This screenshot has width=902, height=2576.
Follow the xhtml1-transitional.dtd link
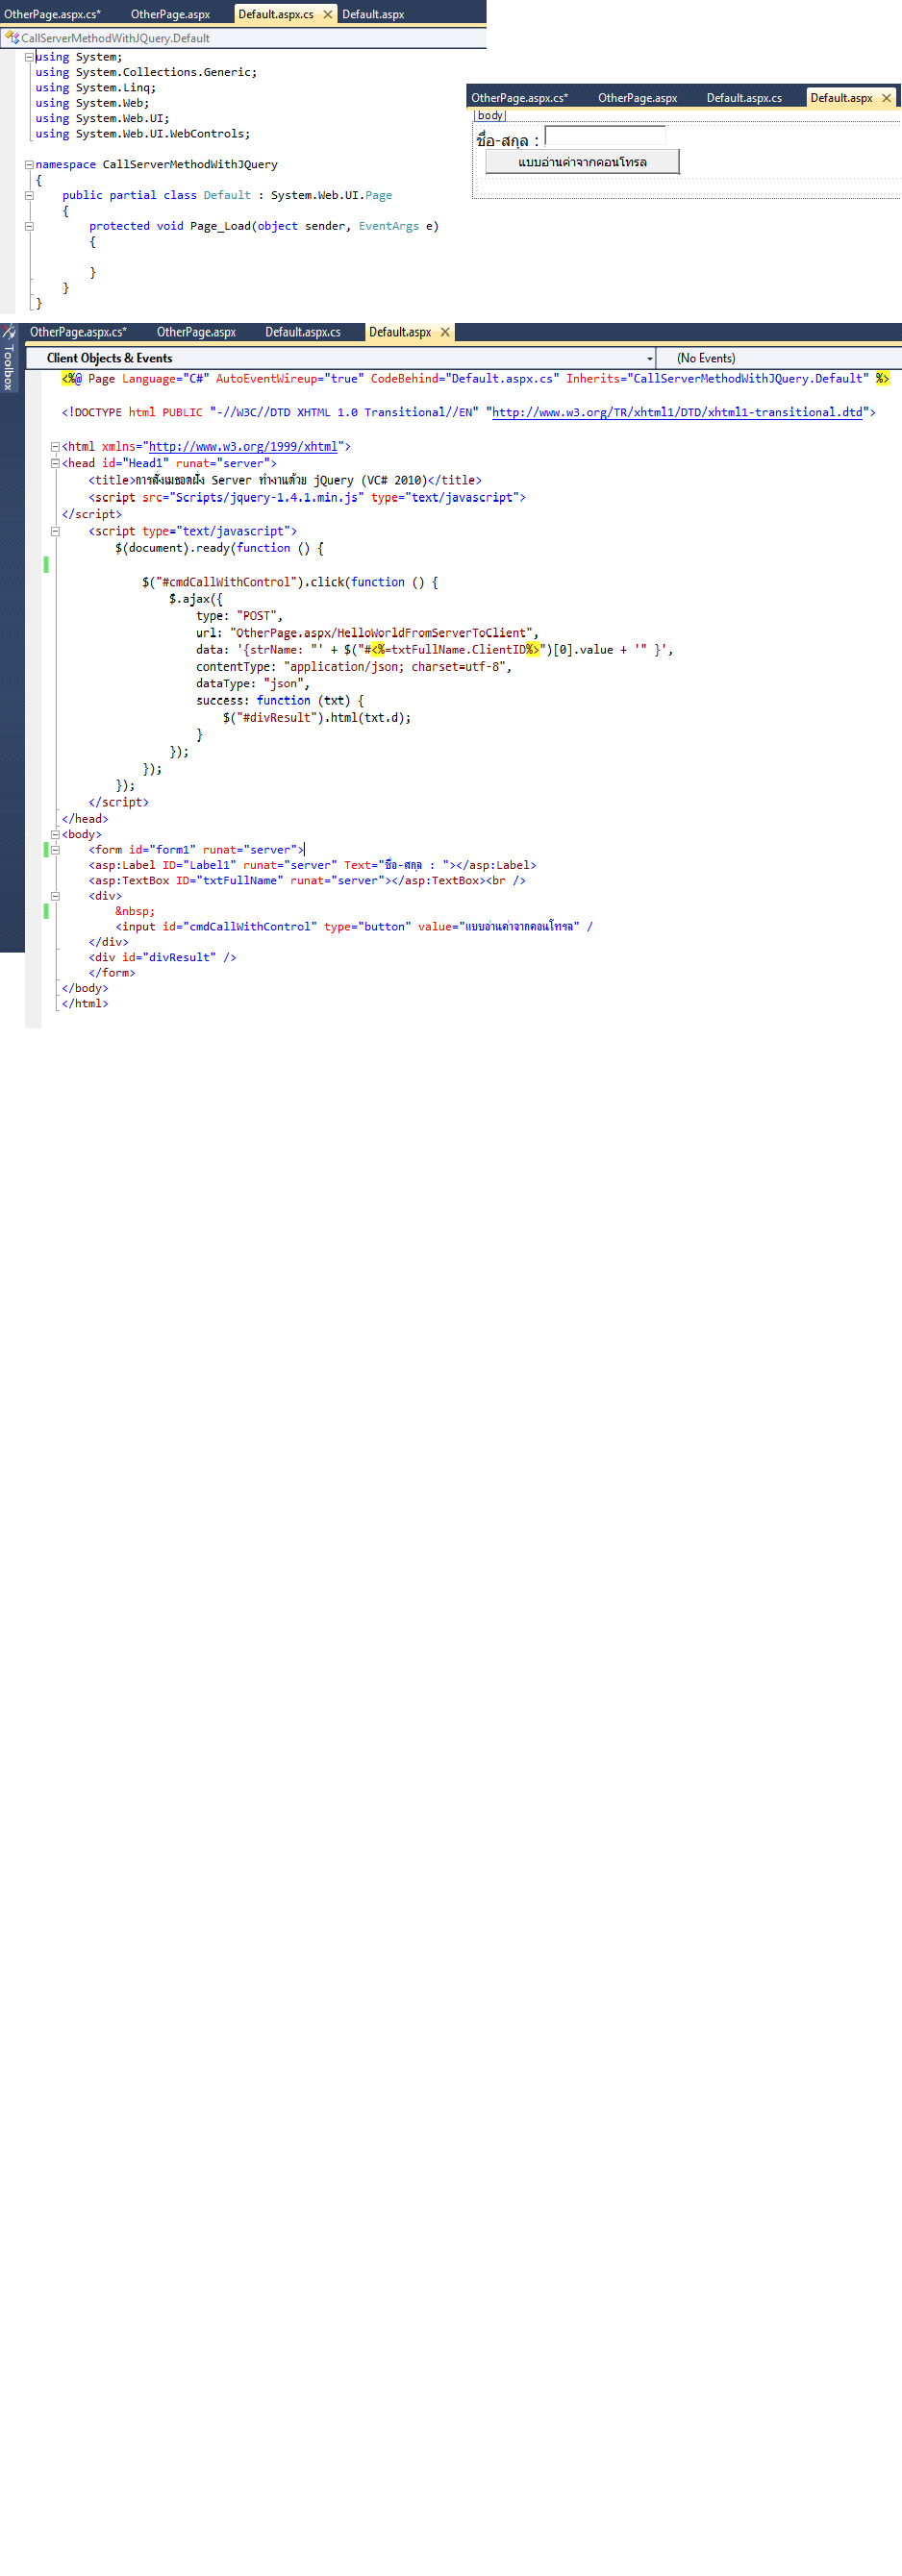point(677,412)
